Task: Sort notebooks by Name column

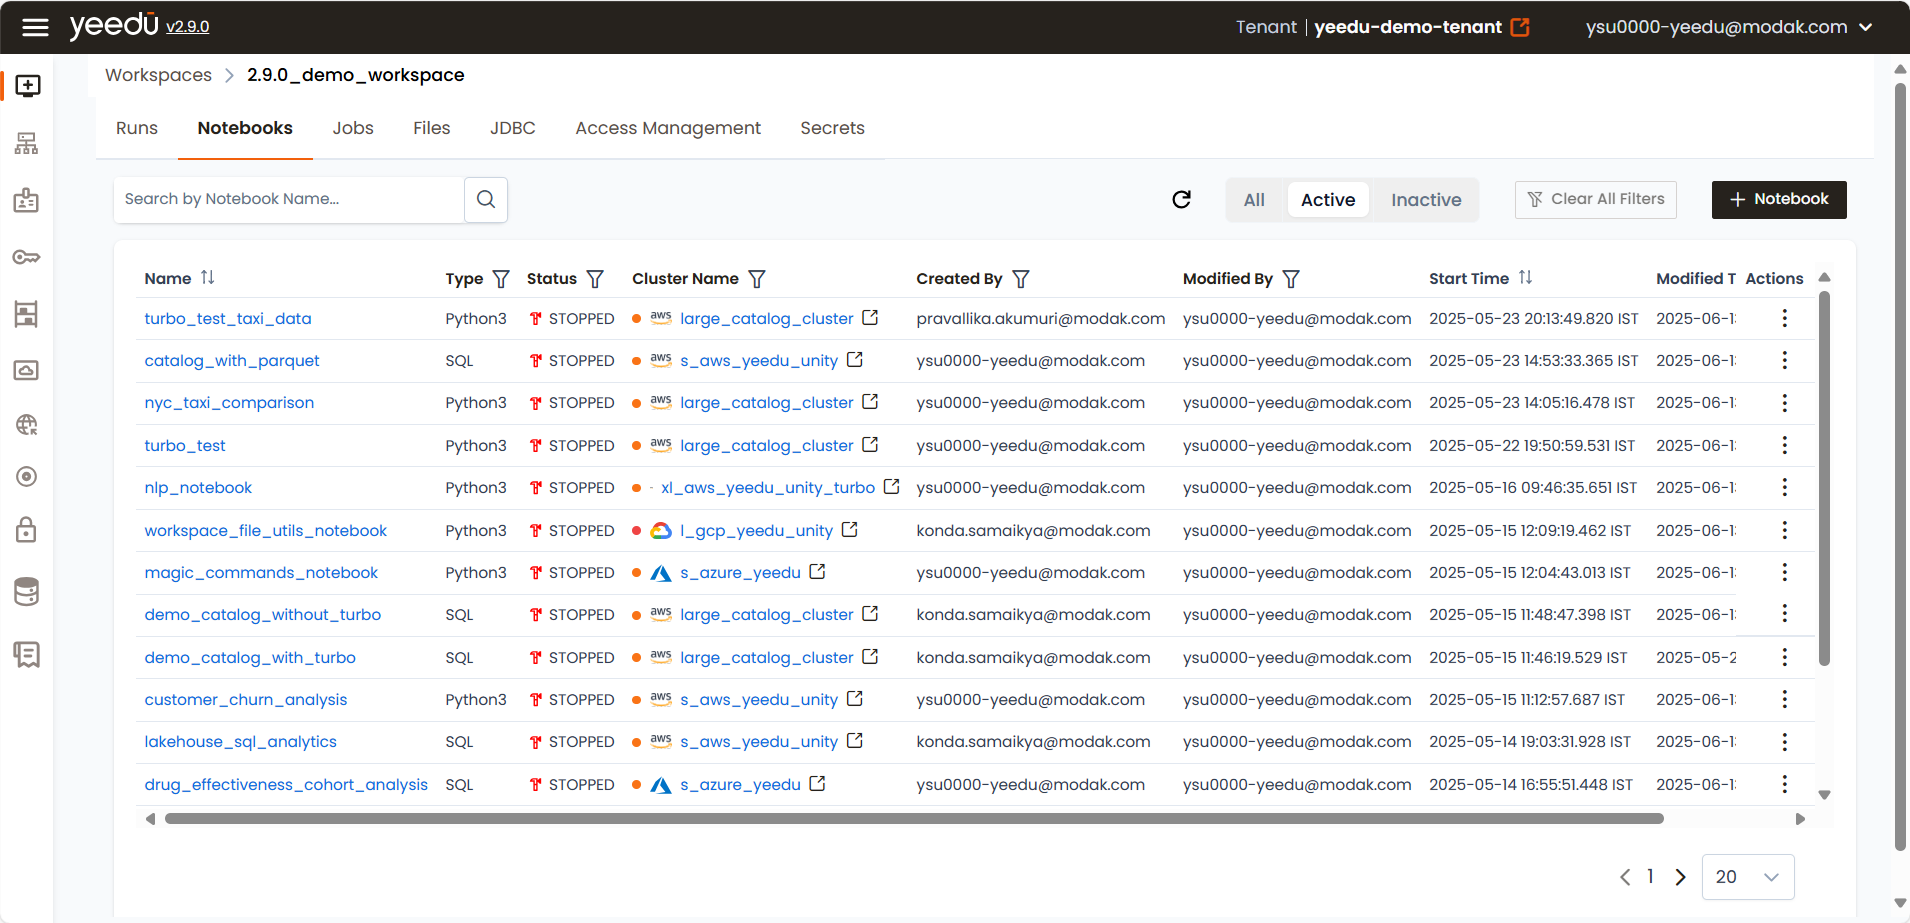Action: pos(207,277)
